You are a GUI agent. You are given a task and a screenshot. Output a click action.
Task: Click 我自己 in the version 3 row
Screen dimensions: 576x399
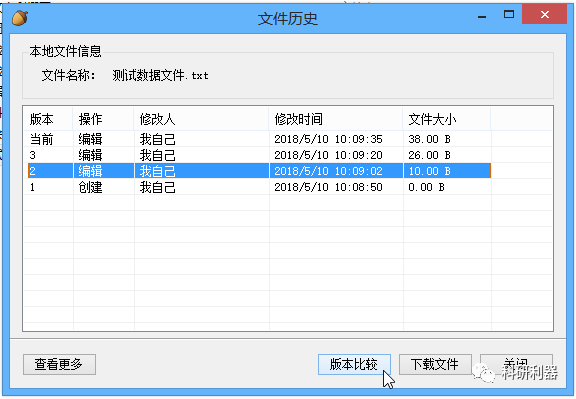(158, 155)
